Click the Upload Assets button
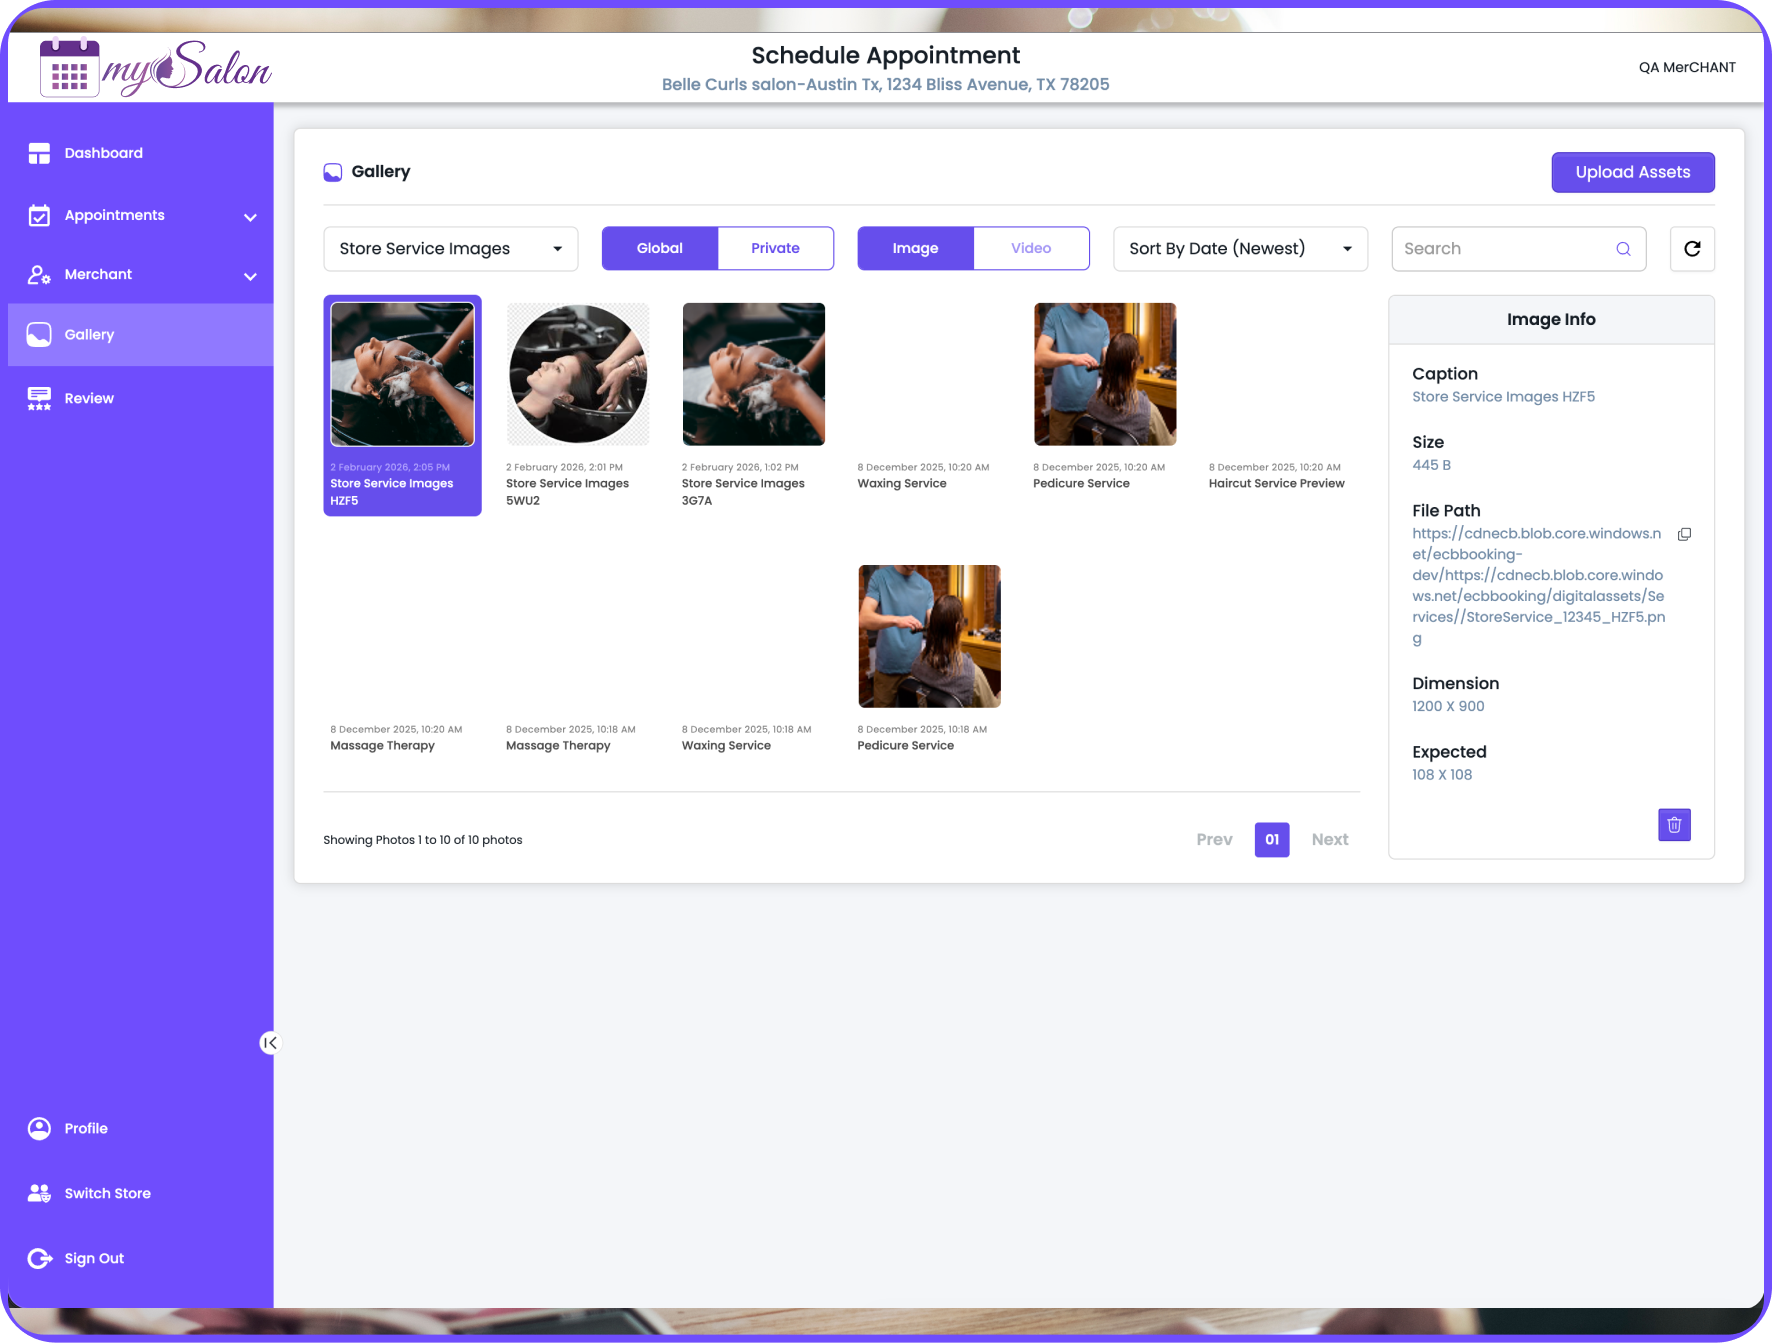The width and height of the screenshot is (1772, 1343). tap(1632, 171)
